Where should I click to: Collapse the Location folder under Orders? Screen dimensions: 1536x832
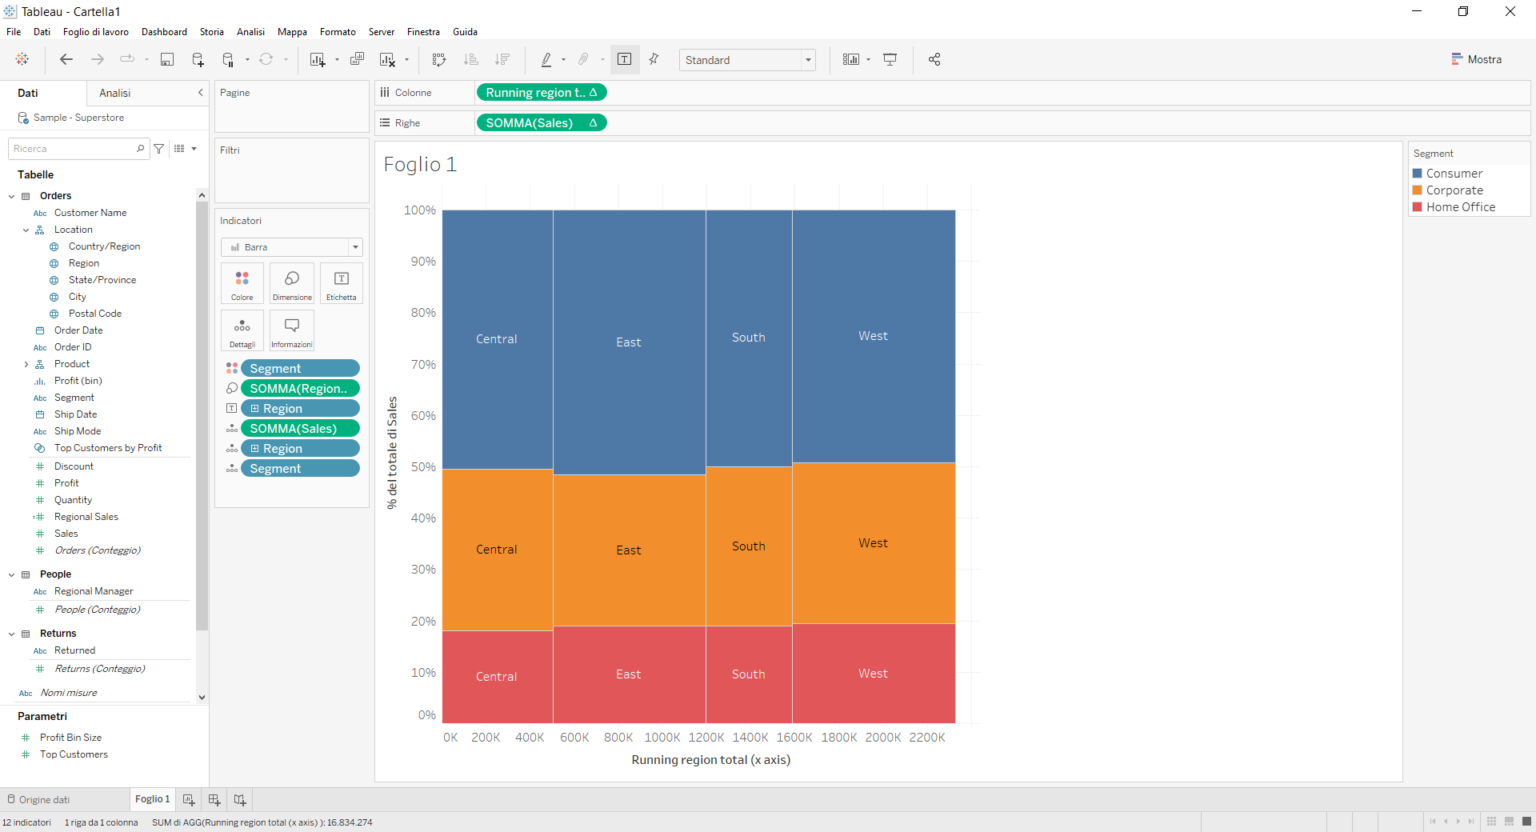coord(25,229)
